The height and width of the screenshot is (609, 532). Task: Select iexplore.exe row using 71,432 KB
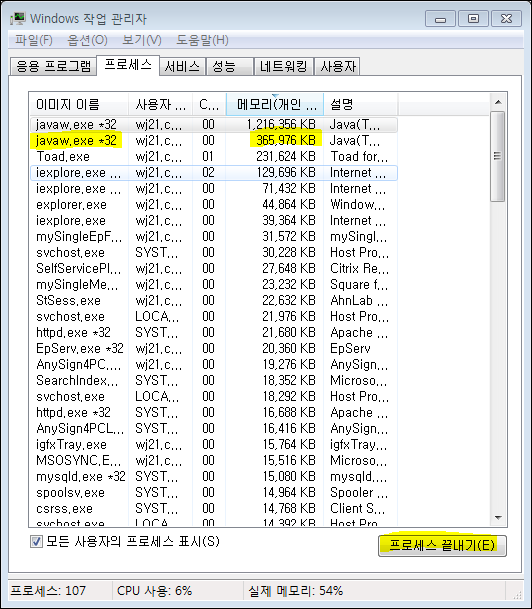pos(214,188)
